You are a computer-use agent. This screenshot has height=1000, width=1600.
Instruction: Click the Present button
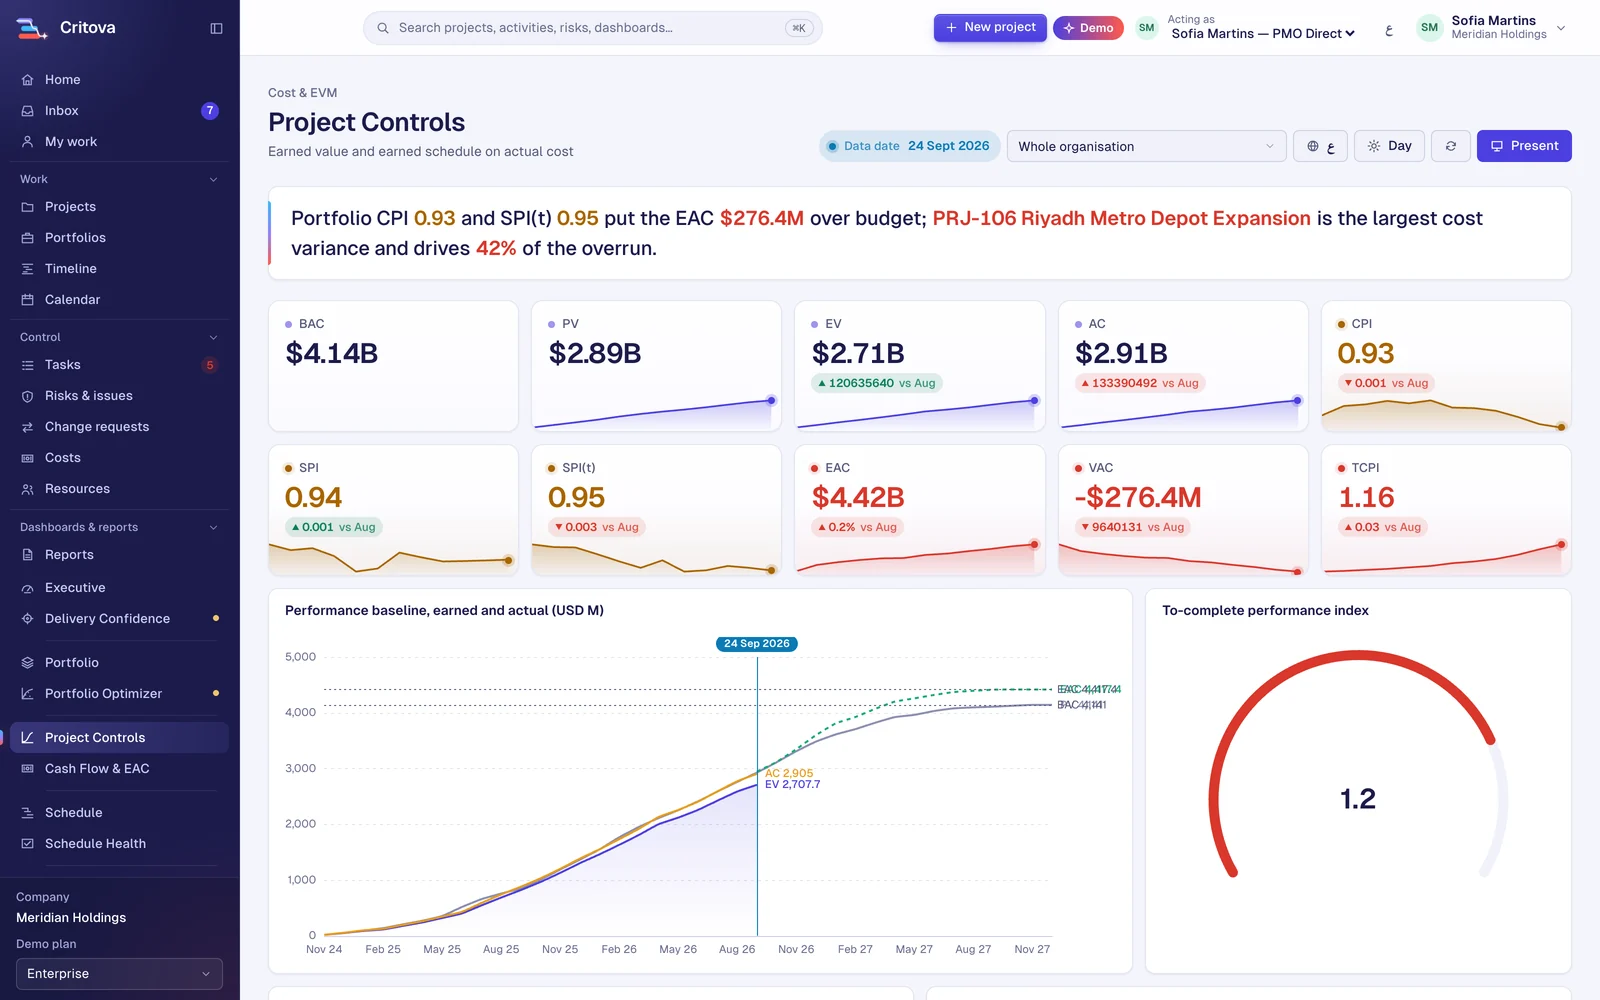click(1524, 146)
